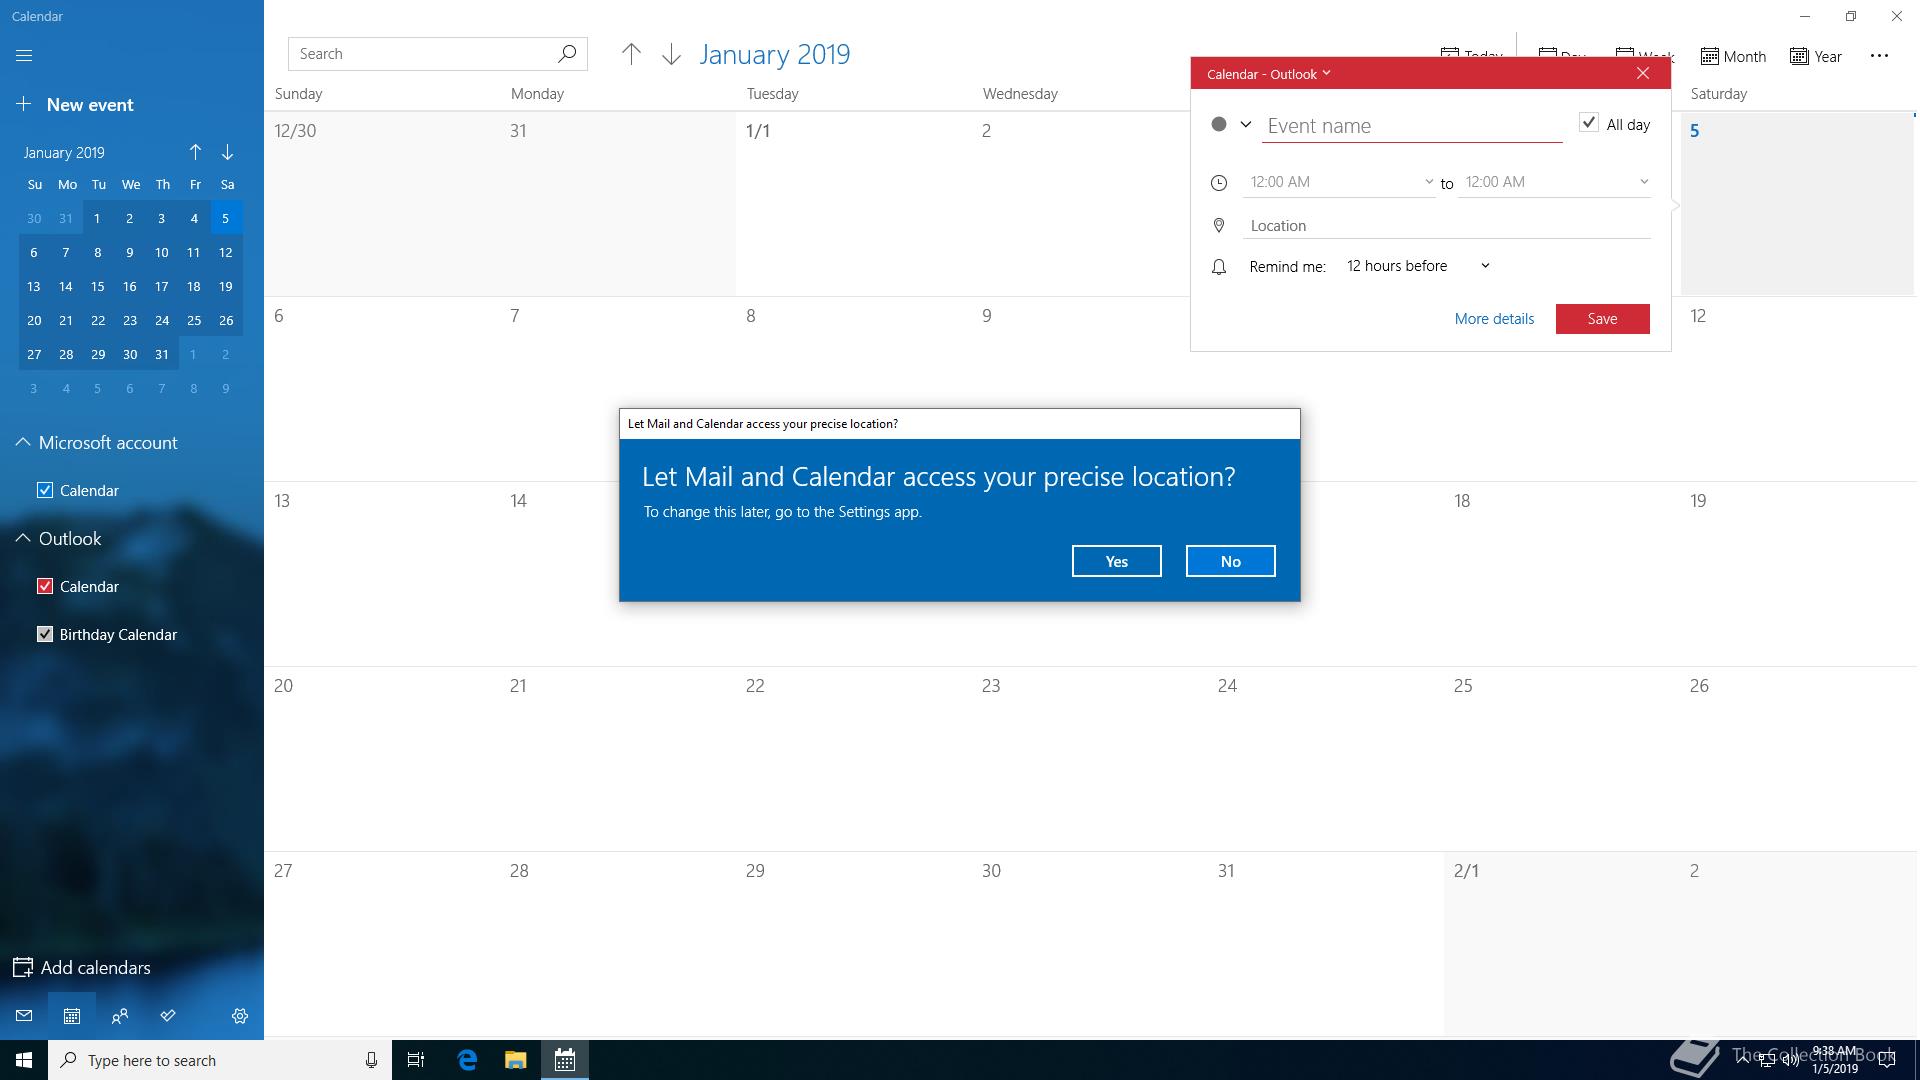Click the event color status dot
Viewport: 1920px width, 1080px height.
point(1218,125)
